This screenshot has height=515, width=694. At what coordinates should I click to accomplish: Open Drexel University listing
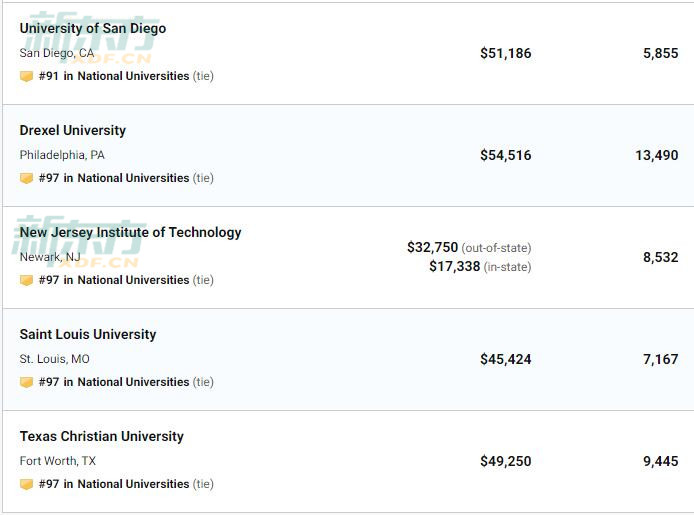coord(73,130)
